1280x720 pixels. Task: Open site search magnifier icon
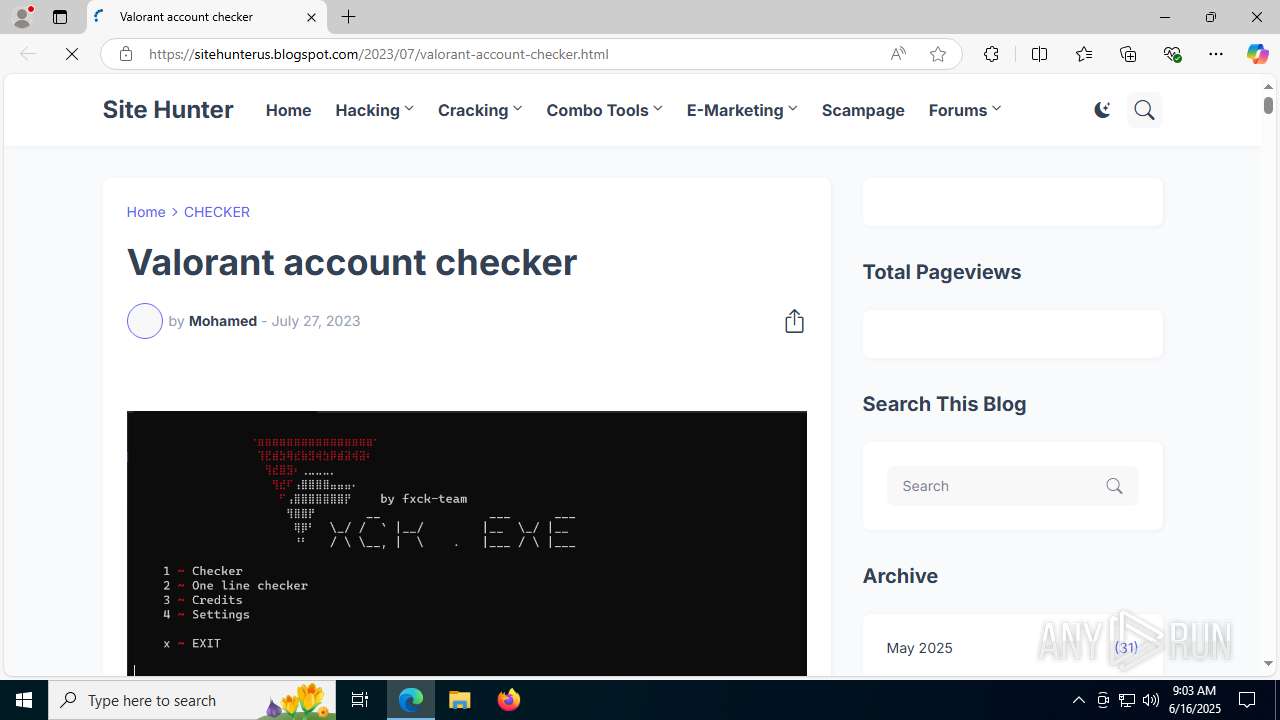tap(1145, 110)
